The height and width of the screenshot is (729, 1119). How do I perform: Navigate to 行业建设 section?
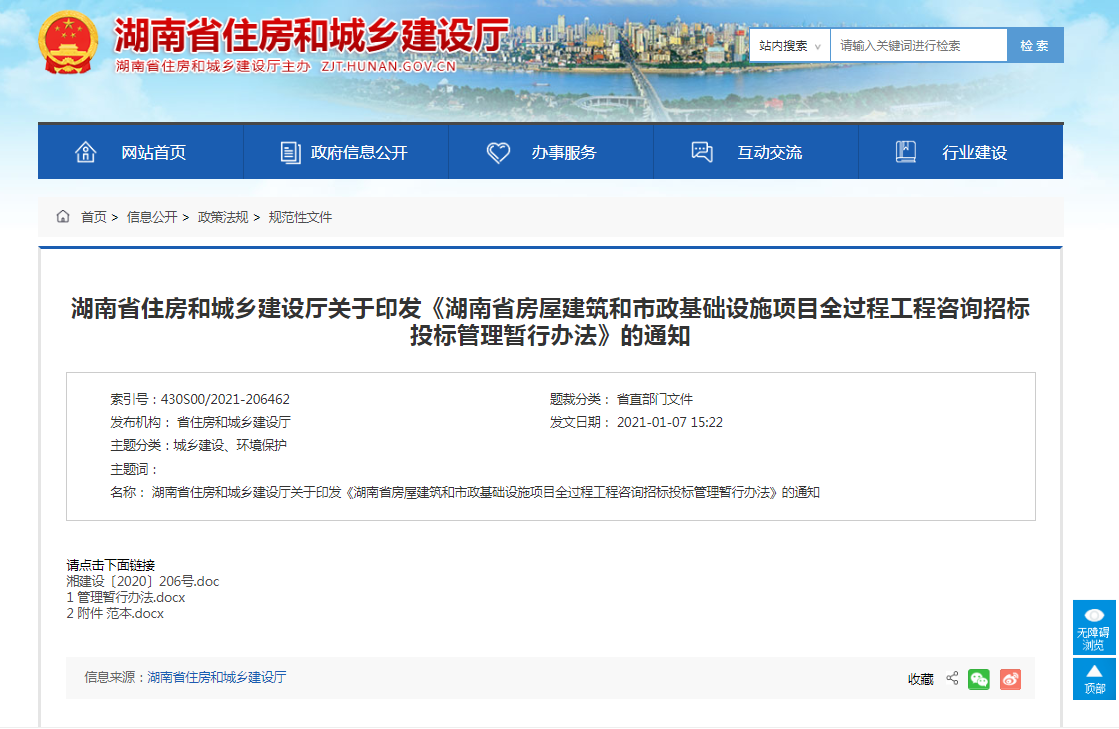pos(960,153)
